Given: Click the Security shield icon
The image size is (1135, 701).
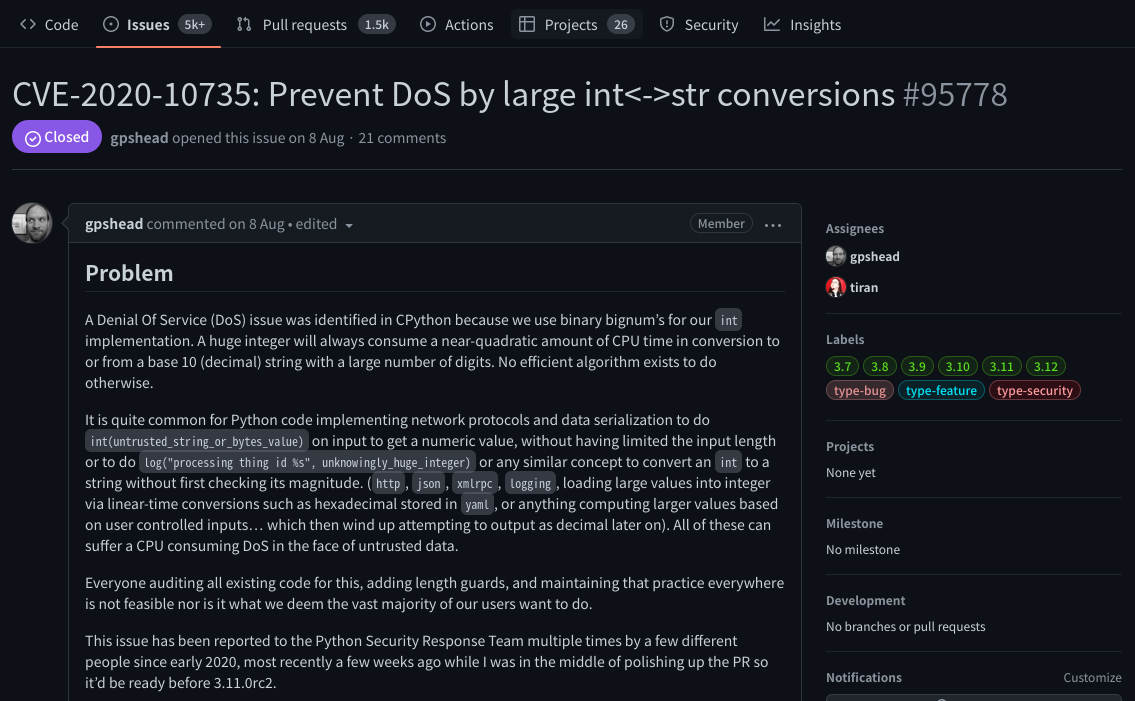Looking at the screenshot, I should click(667, 25).
